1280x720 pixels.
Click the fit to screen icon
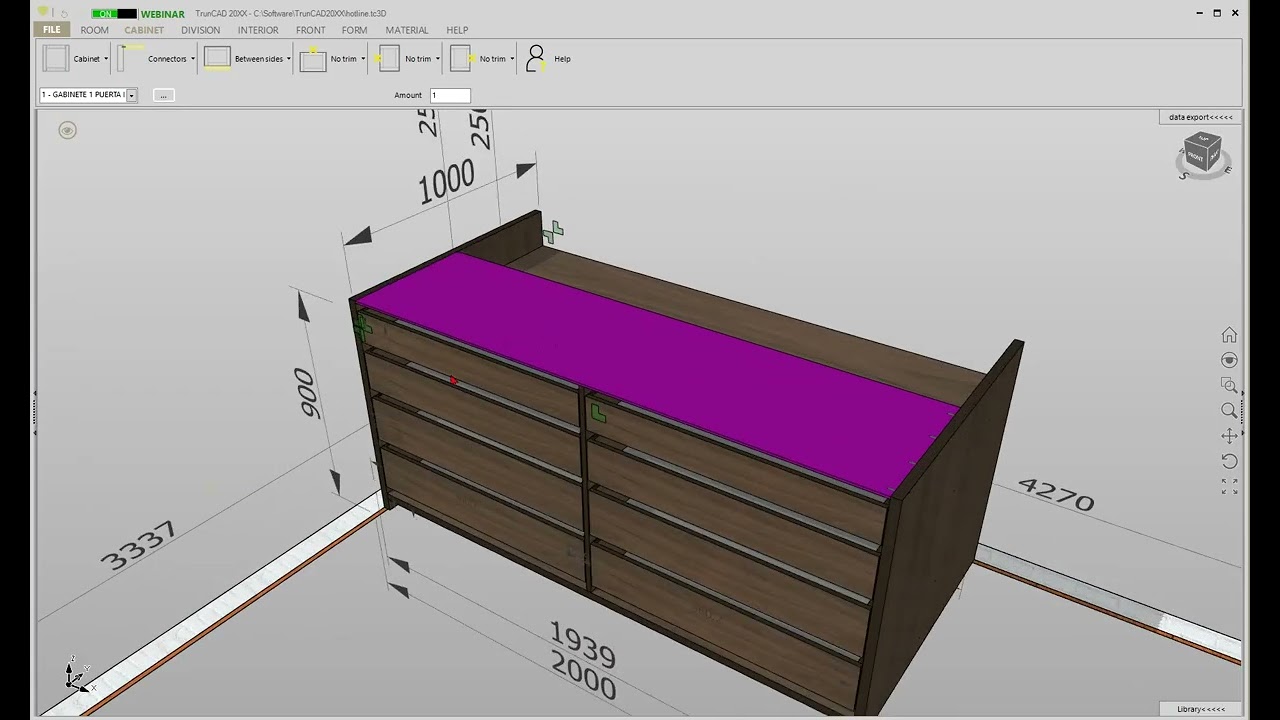pyautogui.click(x=1229, y=486)
